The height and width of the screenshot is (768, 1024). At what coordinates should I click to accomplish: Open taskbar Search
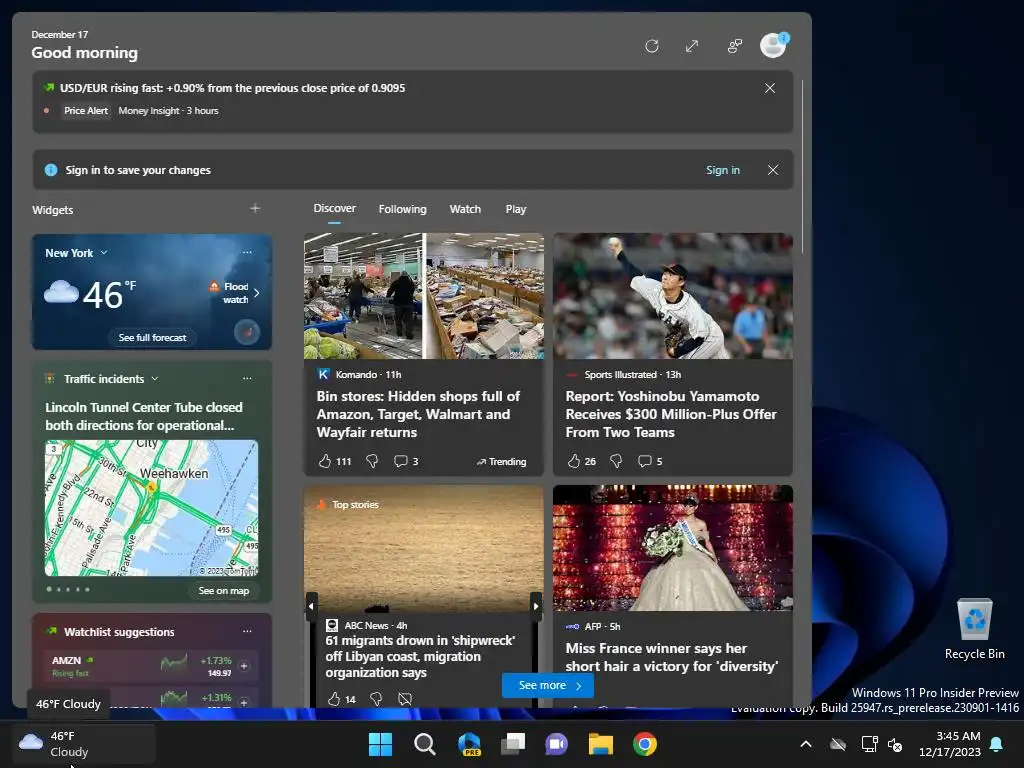coord(424,744)
